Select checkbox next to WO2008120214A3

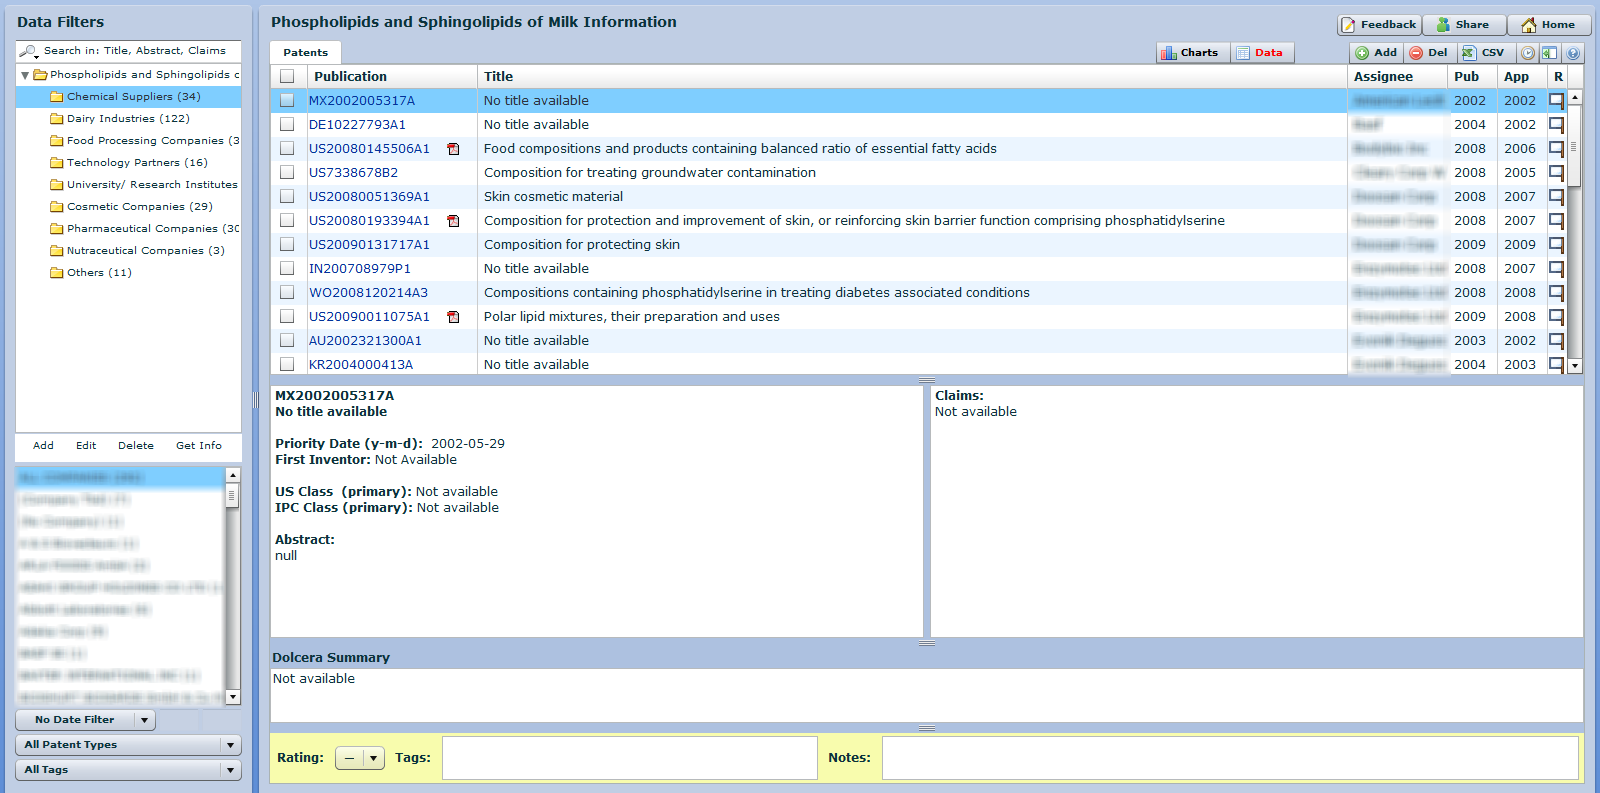(x=287, y=293)
